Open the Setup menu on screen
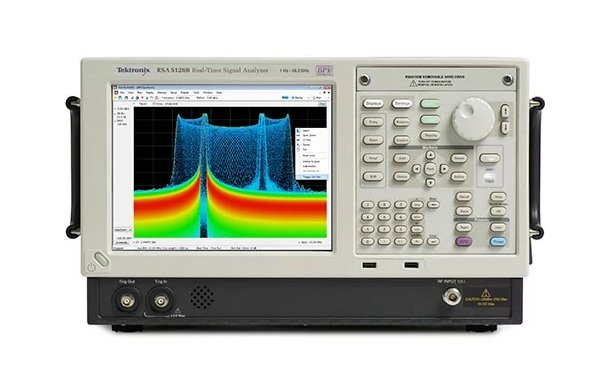 [x=173, y=93]
